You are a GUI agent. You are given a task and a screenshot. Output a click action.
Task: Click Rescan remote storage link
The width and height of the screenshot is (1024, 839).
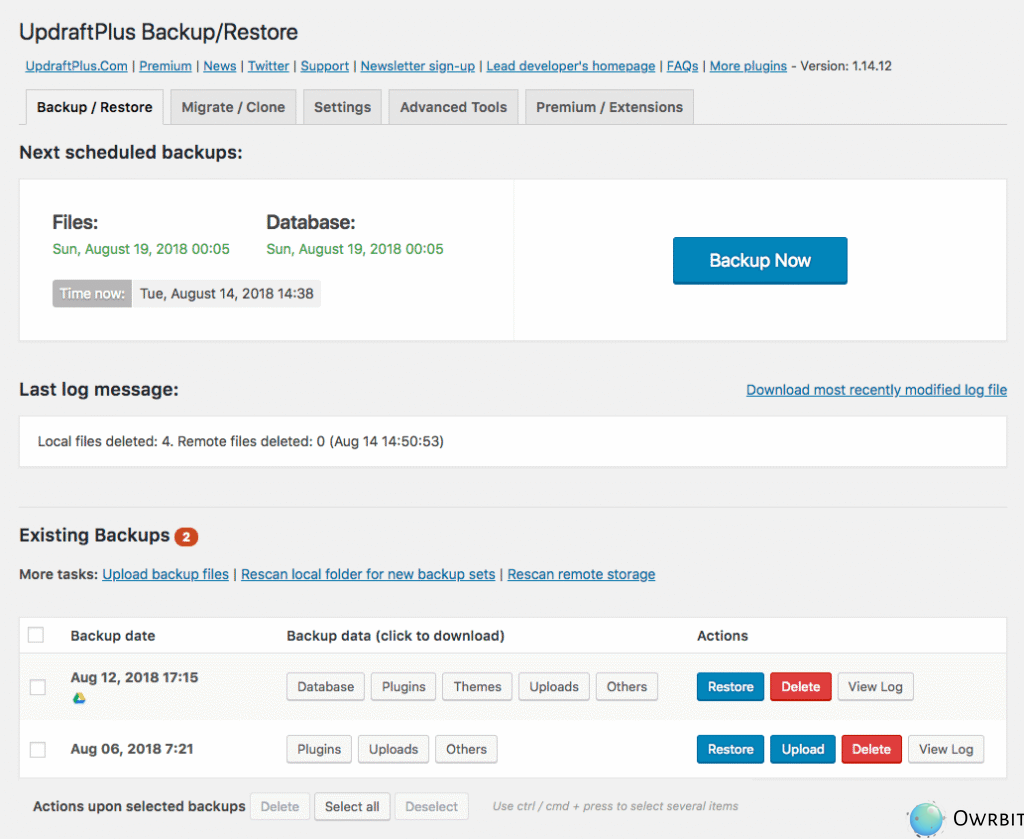pos(581,574)
